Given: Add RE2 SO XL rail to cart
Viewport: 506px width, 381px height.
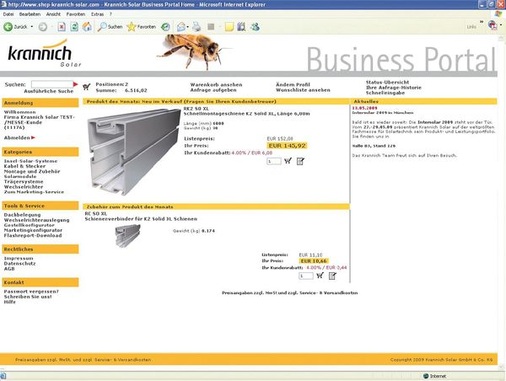Looking at the screenshot, I should 288,161.
